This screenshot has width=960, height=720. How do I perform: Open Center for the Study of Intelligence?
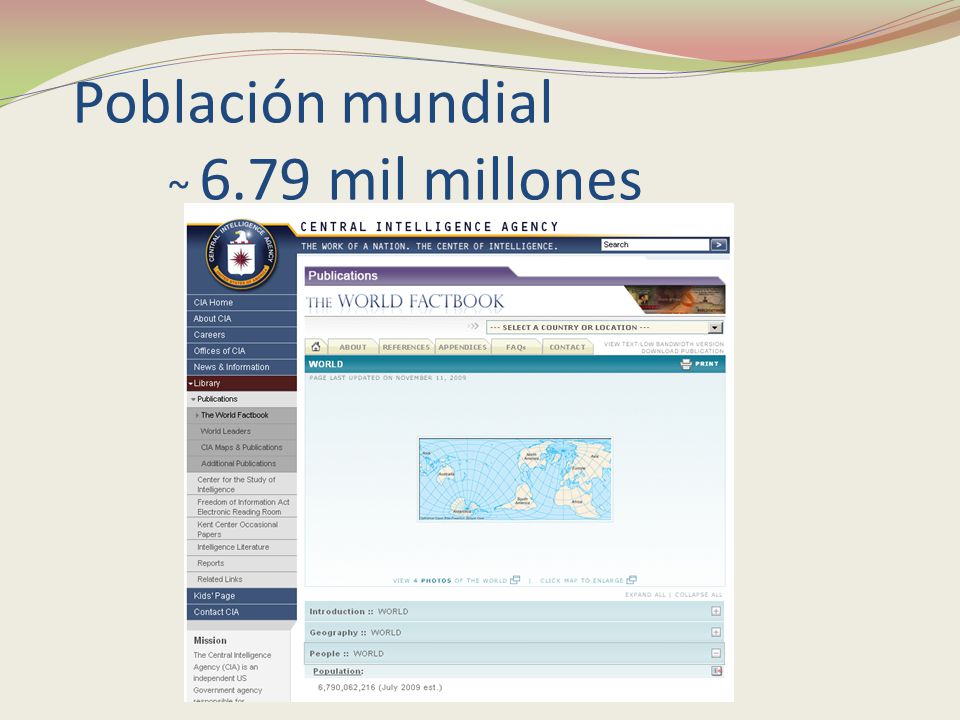(x=241, y=484)
